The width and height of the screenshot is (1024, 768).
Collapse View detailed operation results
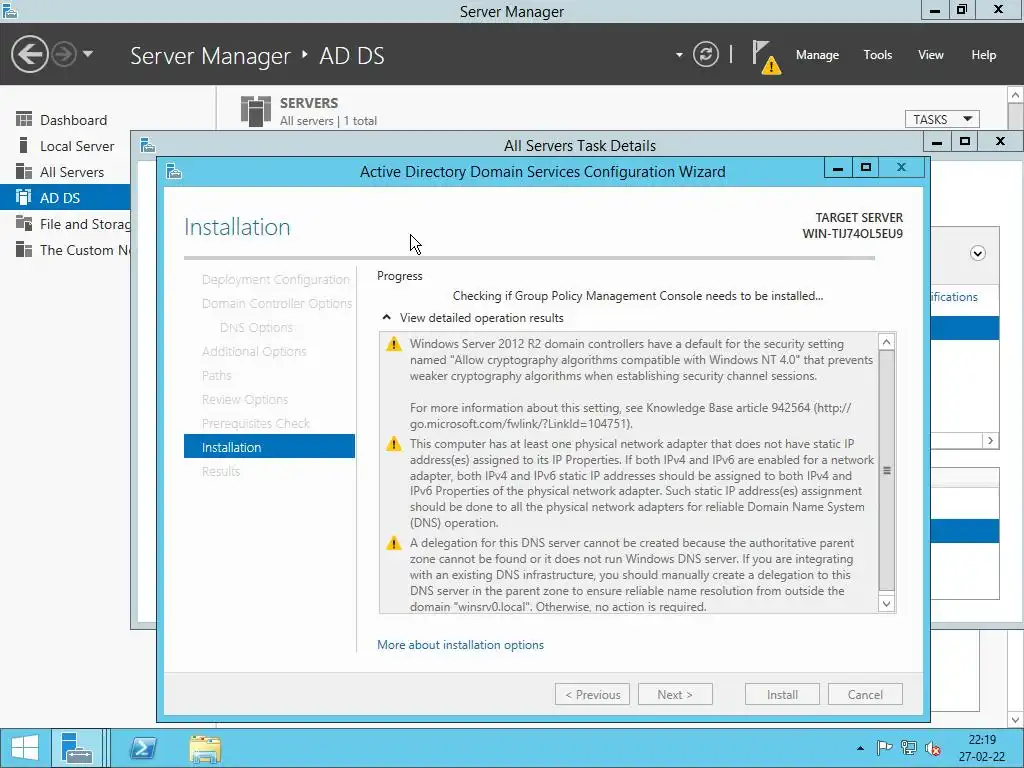[387, 317]
